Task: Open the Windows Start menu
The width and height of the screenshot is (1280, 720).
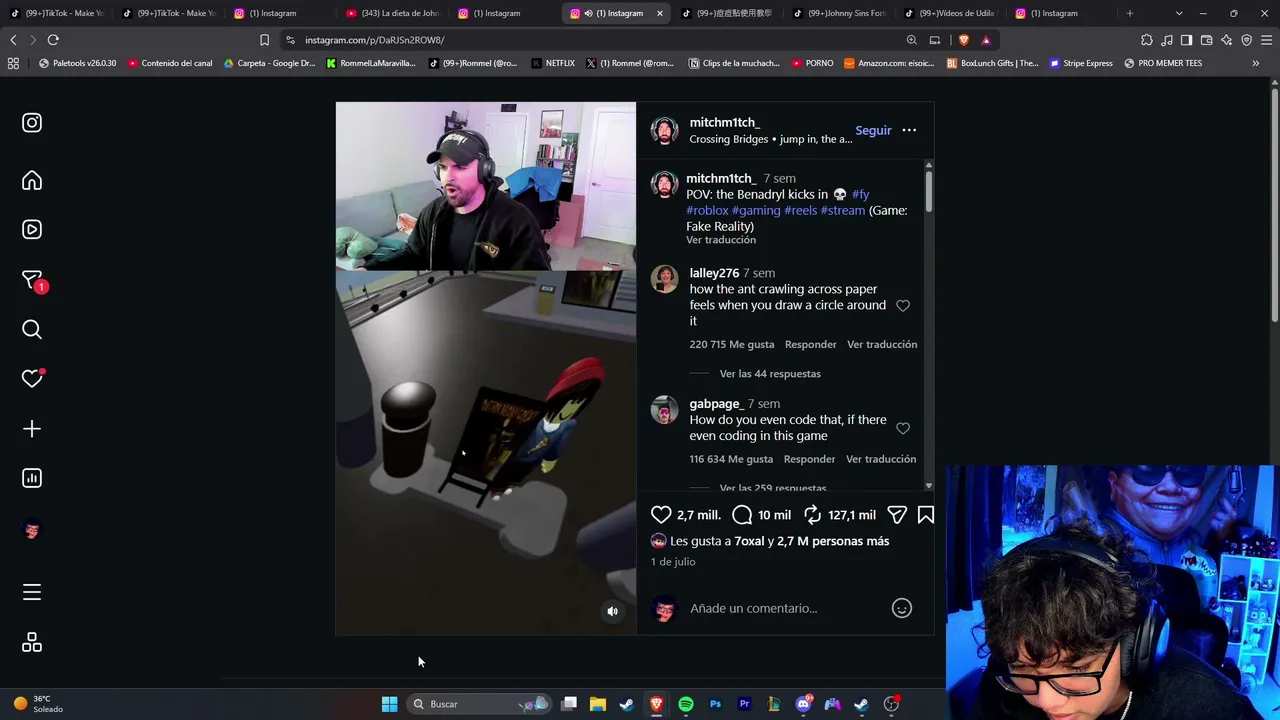Action: coord(390,704)
